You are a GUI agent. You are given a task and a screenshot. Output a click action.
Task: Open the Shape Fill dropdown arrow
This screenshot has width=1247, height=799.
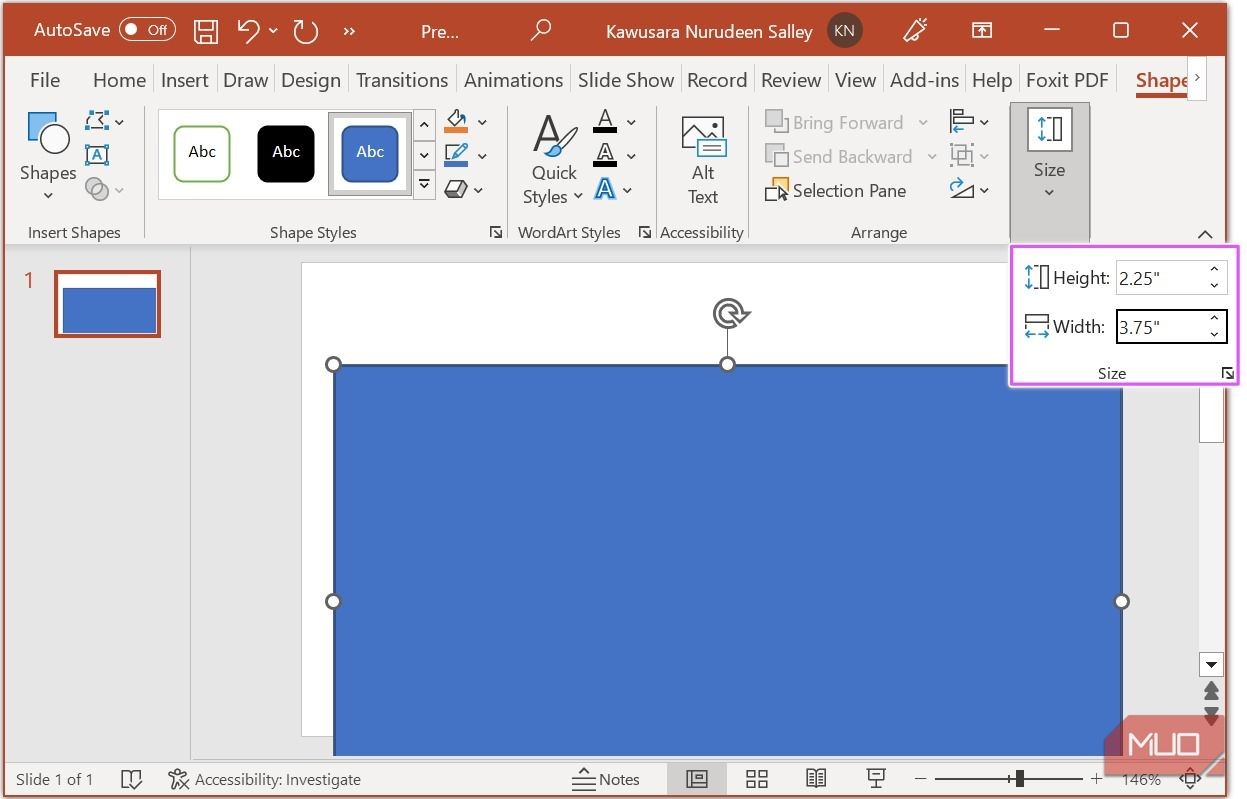pyautogui.click(x=482, y=122)
